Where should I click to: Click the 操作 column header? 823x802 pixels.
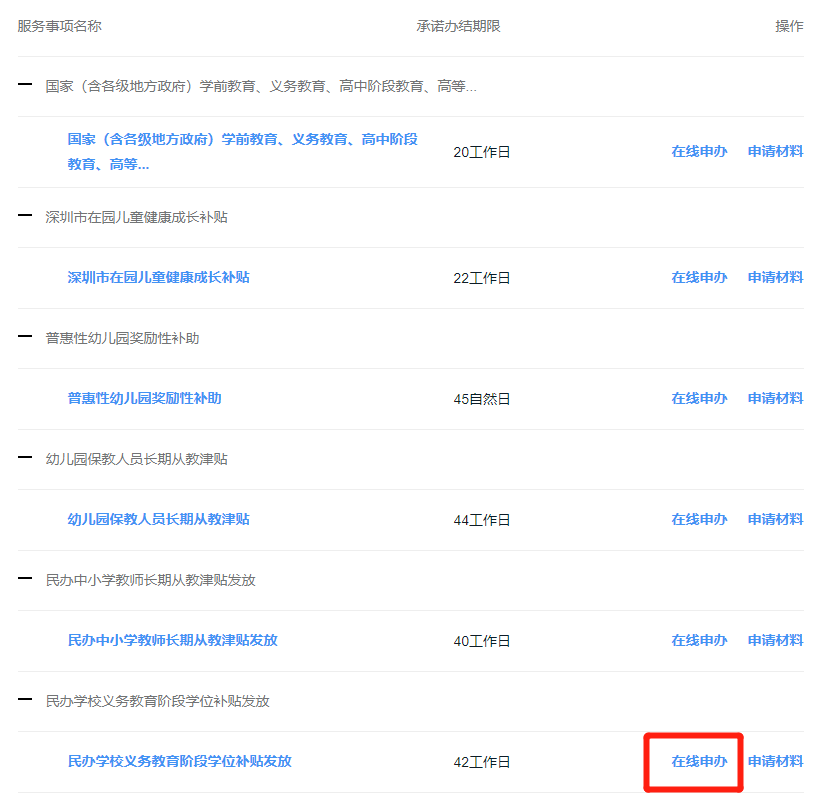tap(789, 26)
